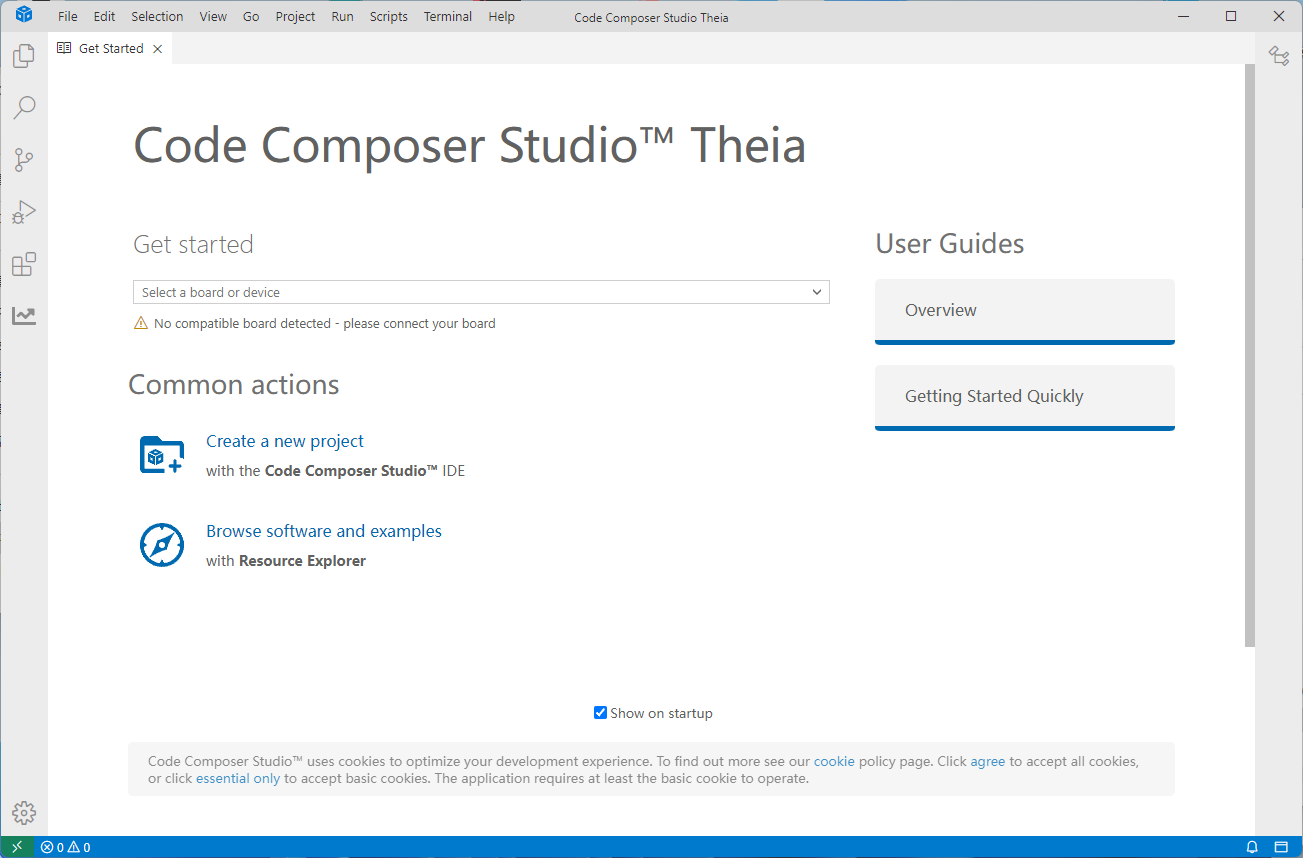Expand the Select a board or device dropdown
Screen dimensions: 1303x858
click(481, 292)
